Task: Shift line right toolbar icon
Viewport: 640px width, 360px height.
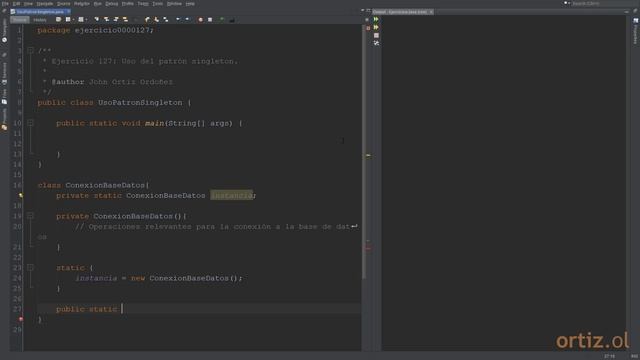Action: click(187, 19)
